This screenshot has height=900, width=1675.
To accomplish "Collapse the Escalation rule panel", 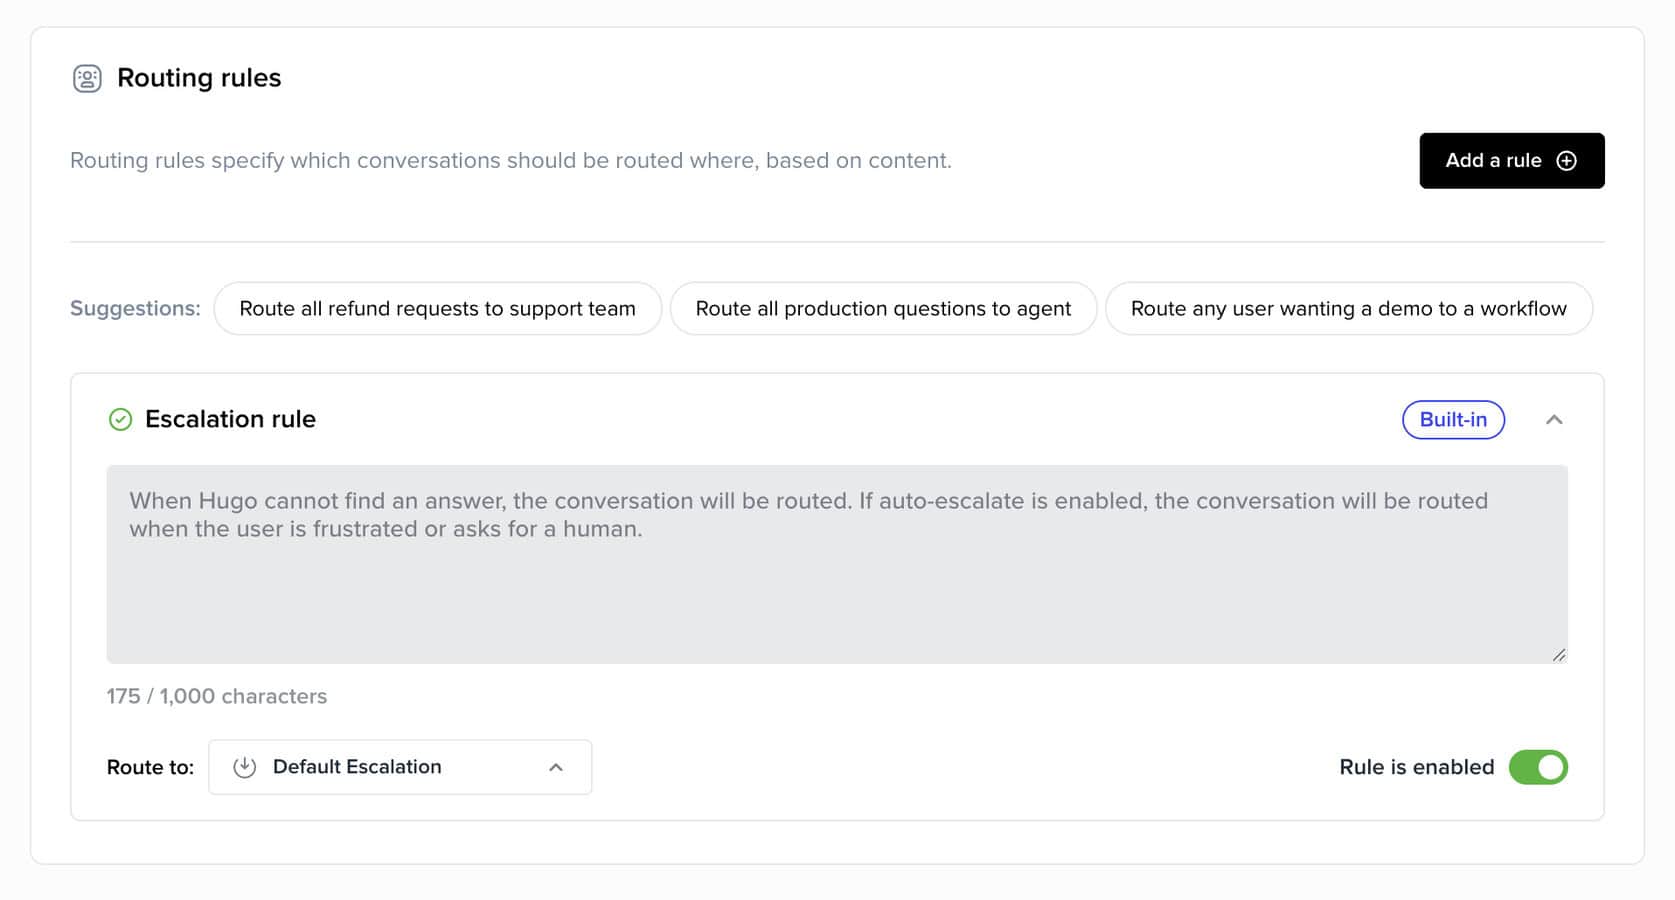I will [x=1553, y=420].
